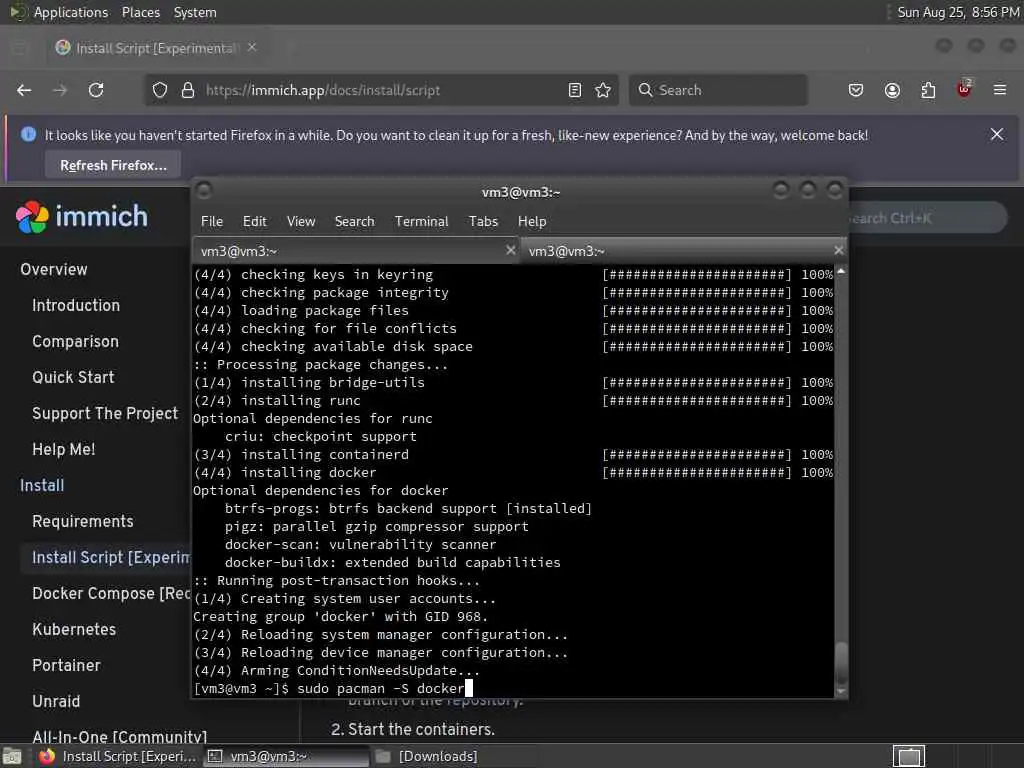Switch to Firefox Install Script taskbar entry
This screenshot has width=1024, height=768.
[x=118, y=756]
